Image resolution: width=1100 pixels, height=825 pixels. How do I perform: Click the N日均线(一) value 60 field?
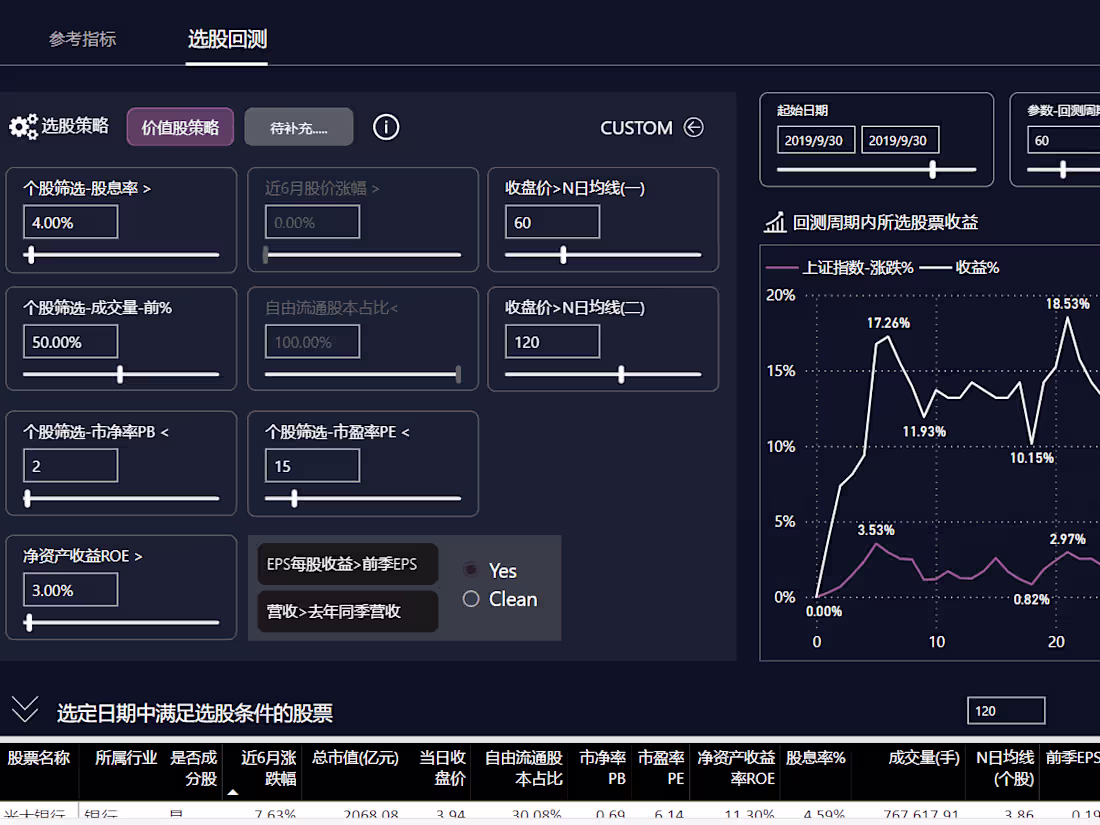coord(552,222)
